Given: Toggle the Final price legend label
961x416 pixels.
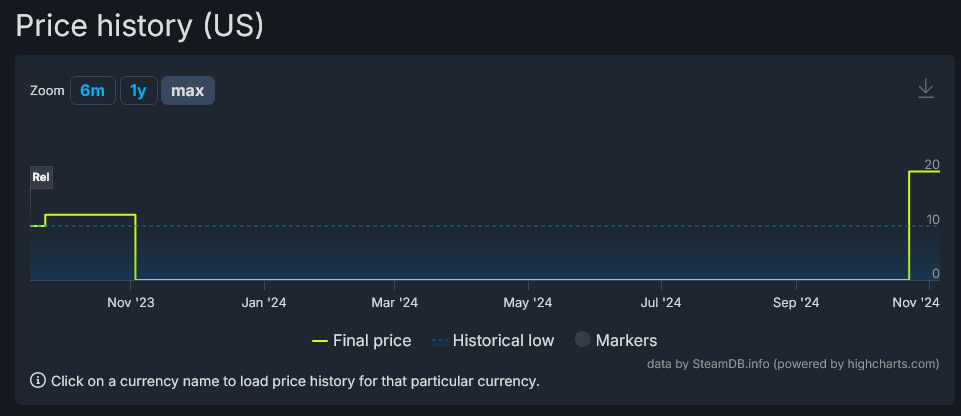Looking at the screenshot, I should tap(372, 341).
